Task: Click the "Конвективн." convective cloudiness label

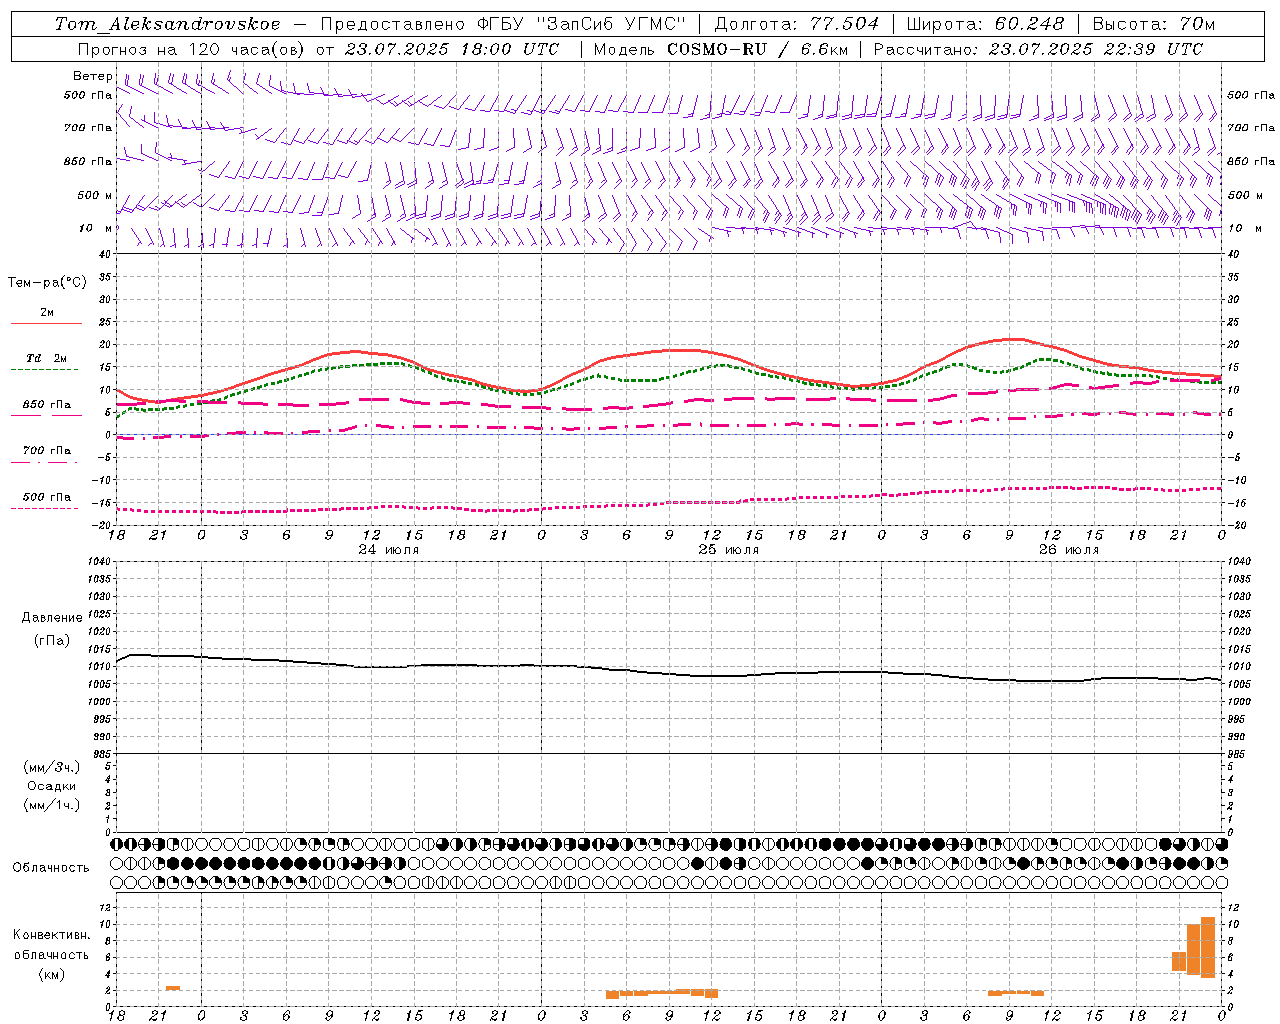Action: [x=51, y=935]
